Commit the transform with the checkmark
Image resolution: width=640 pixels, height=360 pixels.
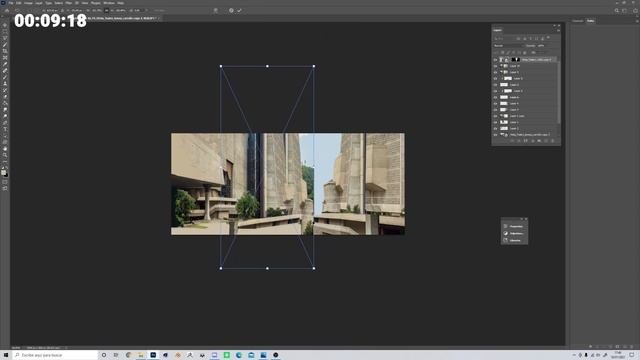pos(239,11)
